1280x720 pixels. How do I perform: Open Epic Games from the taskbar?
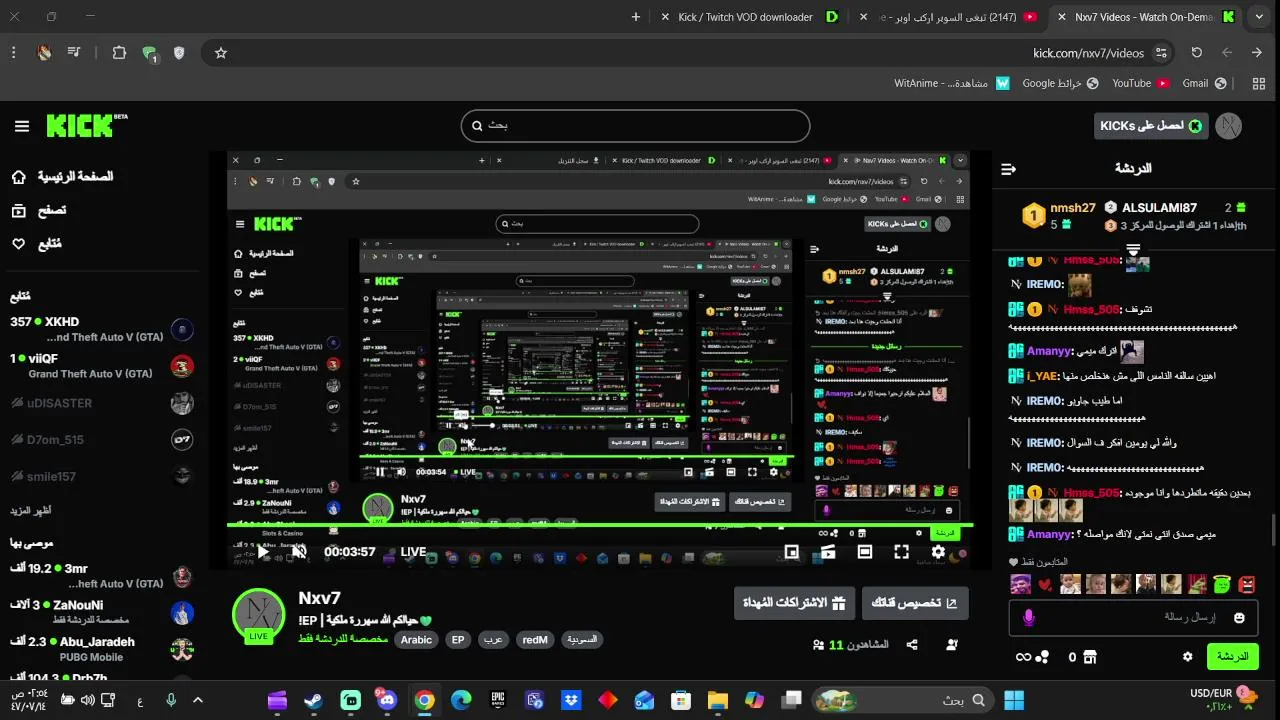point(497,700)
